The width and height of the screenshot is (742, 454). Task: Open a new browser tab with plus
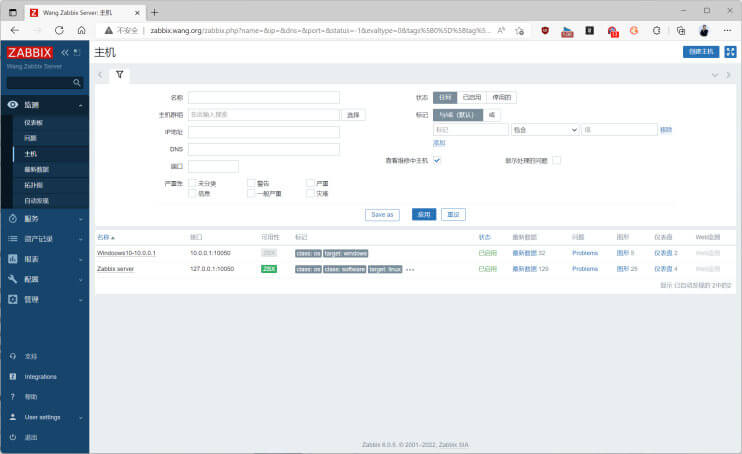coord(155,12)
